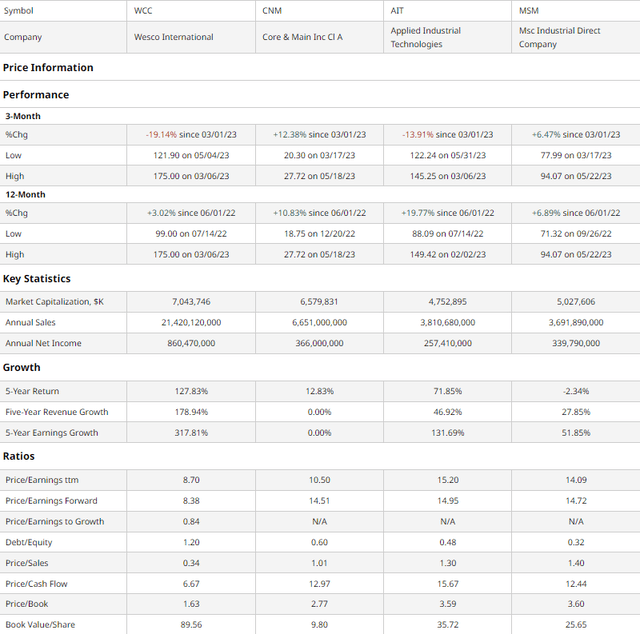The height and width of the screenshot is (634, 640).
Task: Click 71.32 on 09/26/22 low
Action: point(576,234)
